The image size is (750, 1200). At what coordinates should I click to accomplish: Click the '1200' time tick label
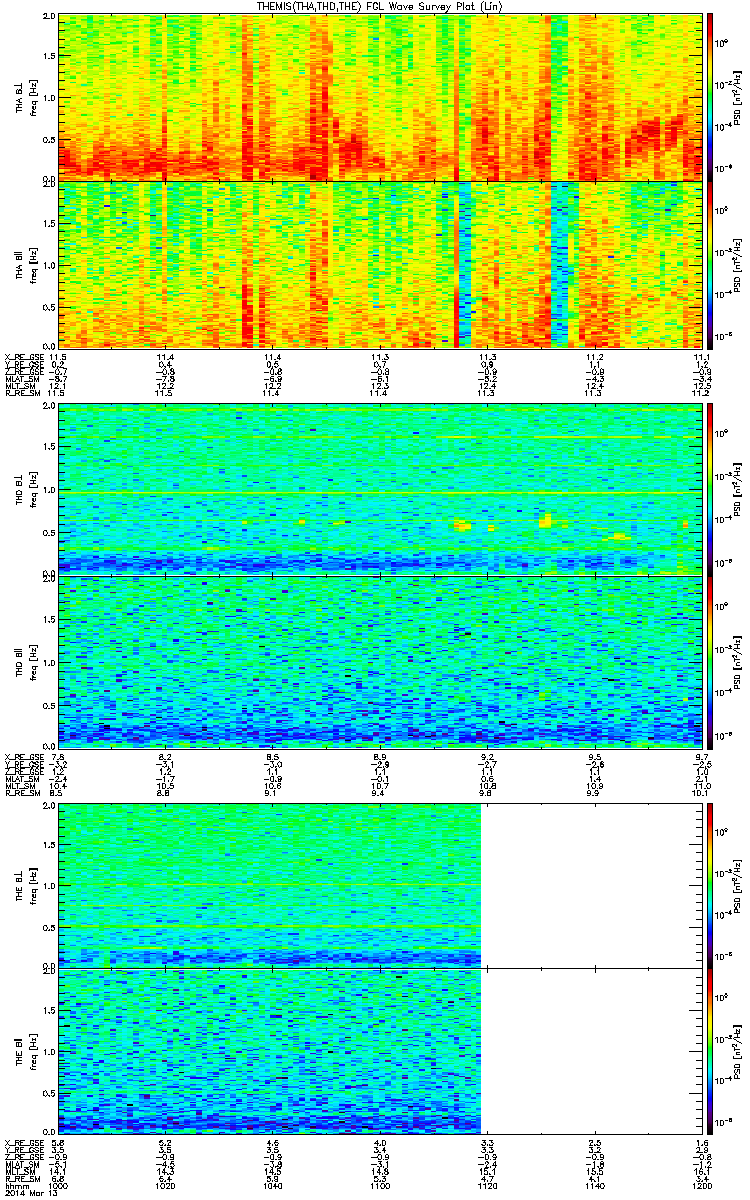[702, 1185]
